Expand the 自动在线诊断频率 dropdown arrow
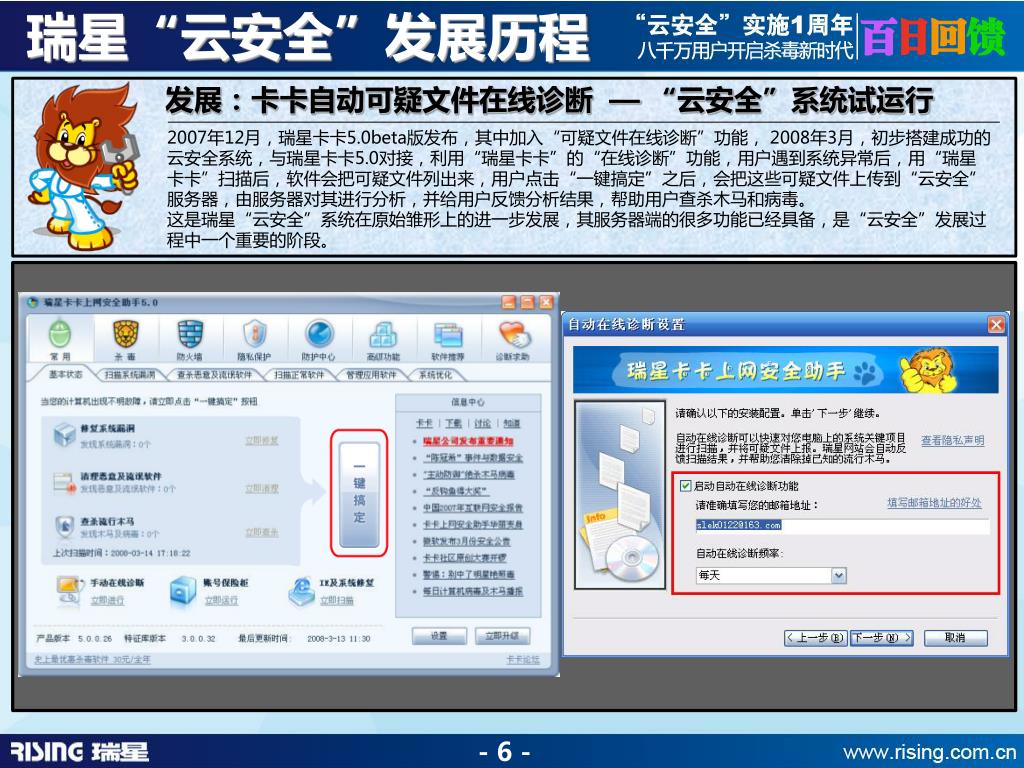1024x768 pixels. click(839, 575)
